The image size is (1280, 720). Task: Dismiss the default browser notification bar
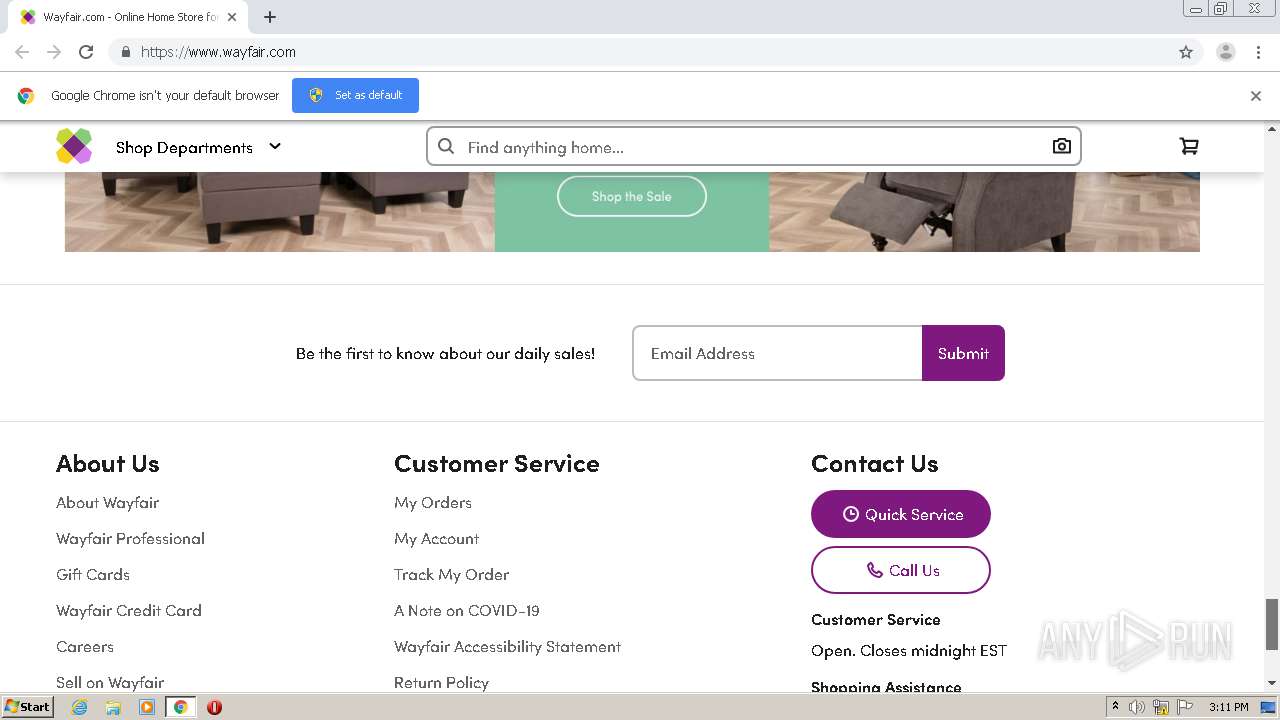click(x=1256, y=96)
